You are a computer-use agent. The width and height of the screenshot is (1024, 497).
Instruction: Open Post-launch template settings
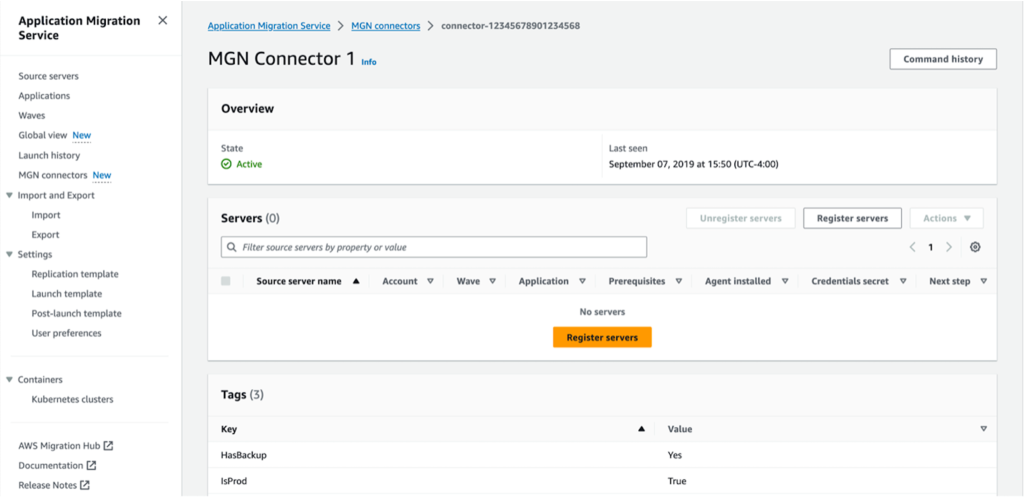(x=76, y=313)
